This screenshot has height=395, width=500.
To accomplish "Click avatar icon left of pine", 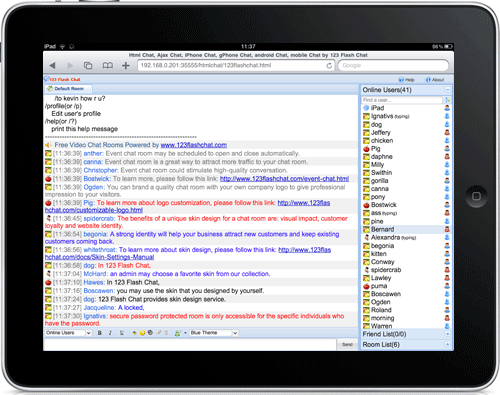I will (x=366, y=221).
